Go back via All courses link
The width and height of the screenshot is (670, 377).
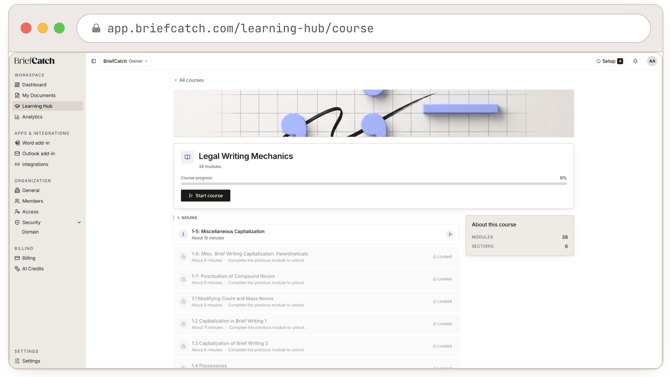click(x=189, y=80)
